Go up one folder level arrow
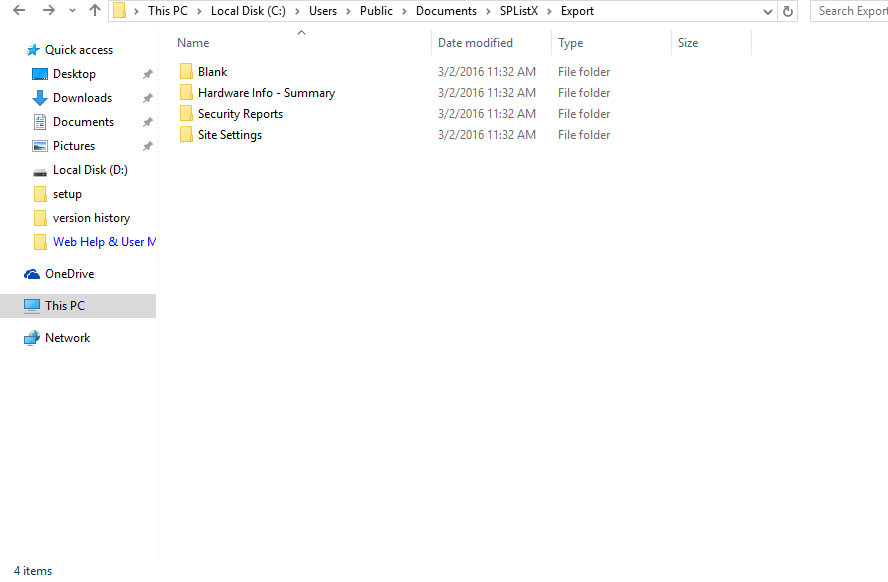The width and height of the screenshot is (888, 582). 95,11
